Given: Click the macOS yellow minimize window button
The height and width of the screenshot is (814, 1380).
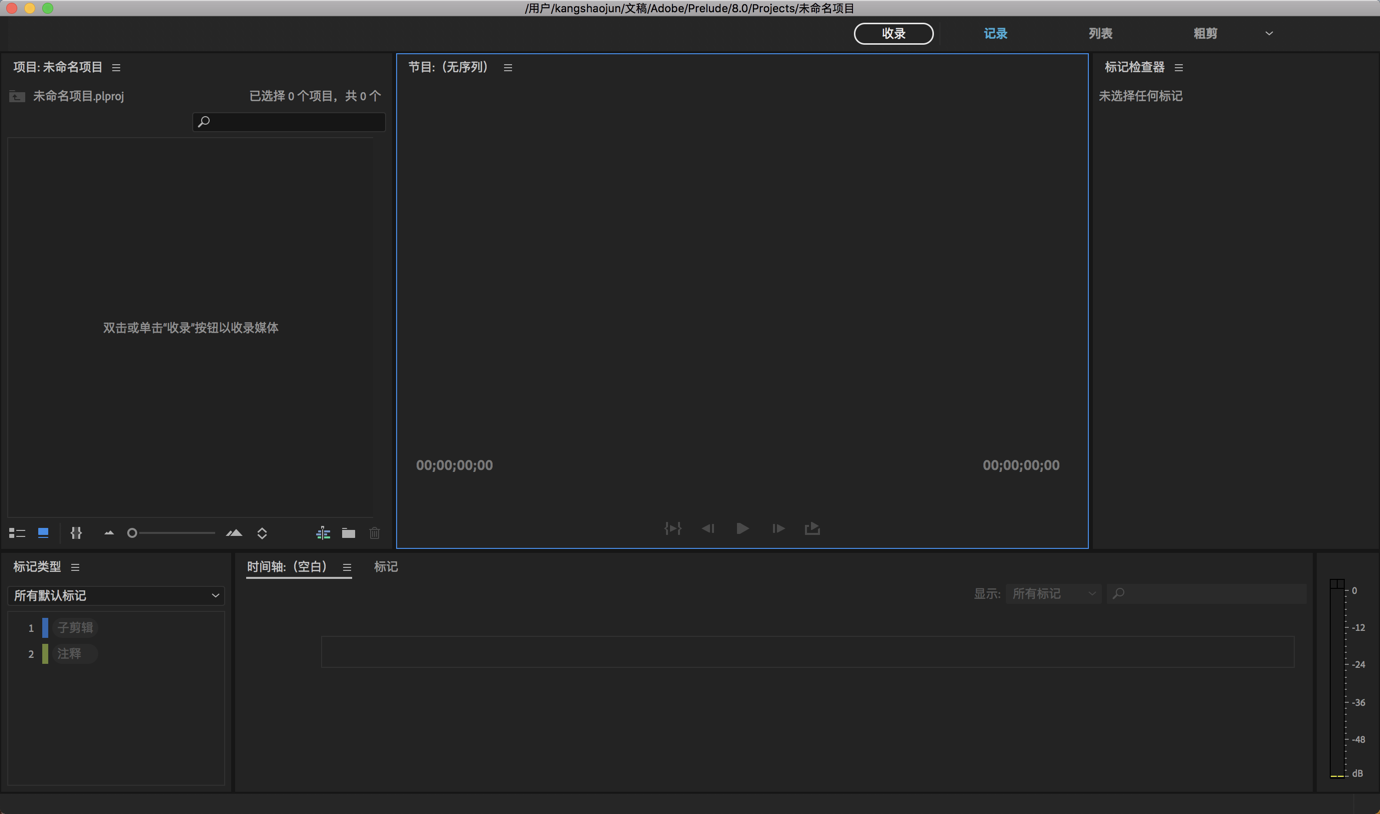Looking at the screenshot, I should pos(29,8).
